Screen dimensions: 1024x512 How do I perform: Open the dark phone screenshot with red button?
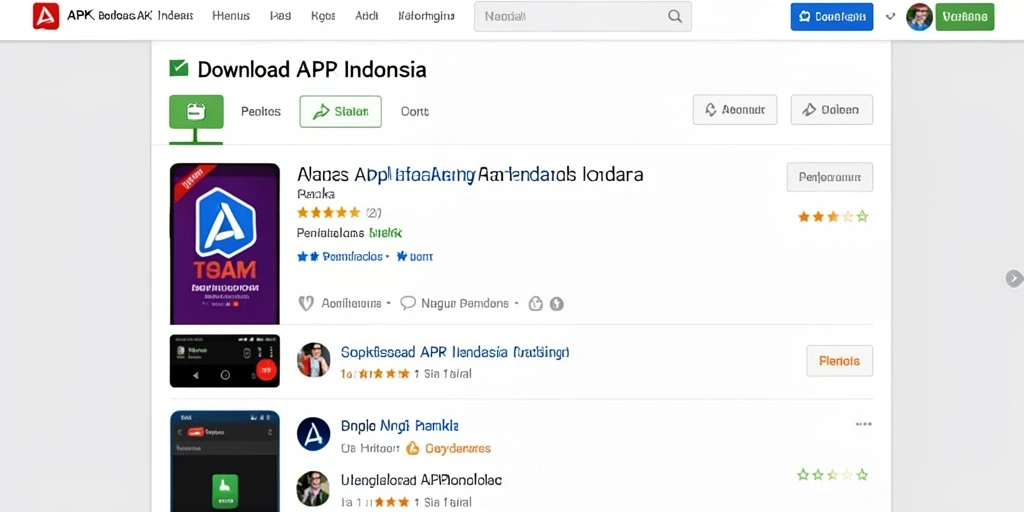point(225,360)
